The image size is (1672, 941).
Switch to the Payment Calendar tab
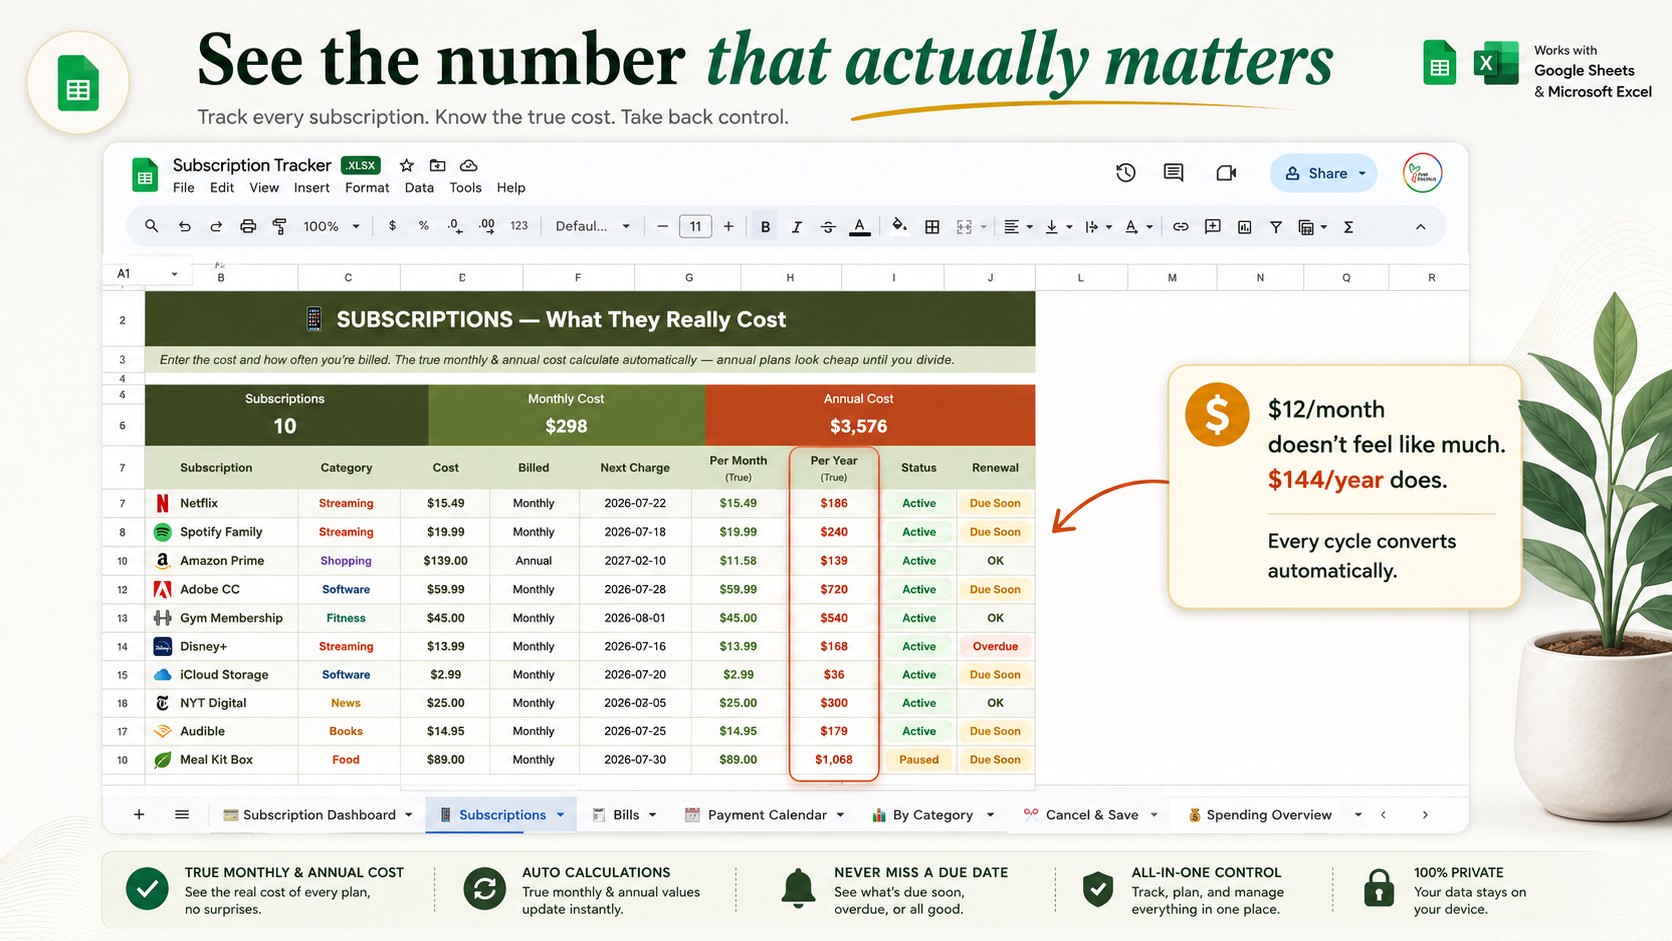765,815
